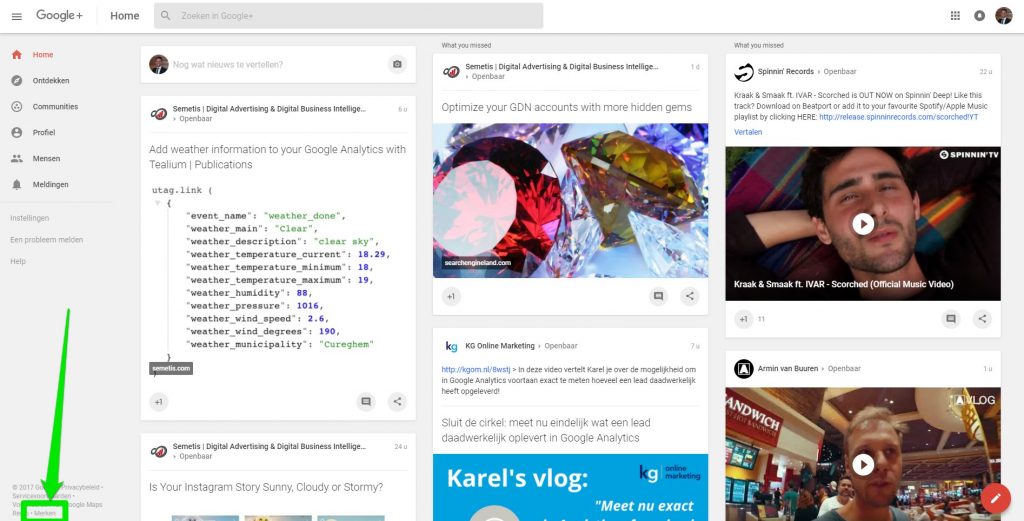
Task: Share the GDN hidden gems post
Action: pyautogui.click(x=690, y=296)
